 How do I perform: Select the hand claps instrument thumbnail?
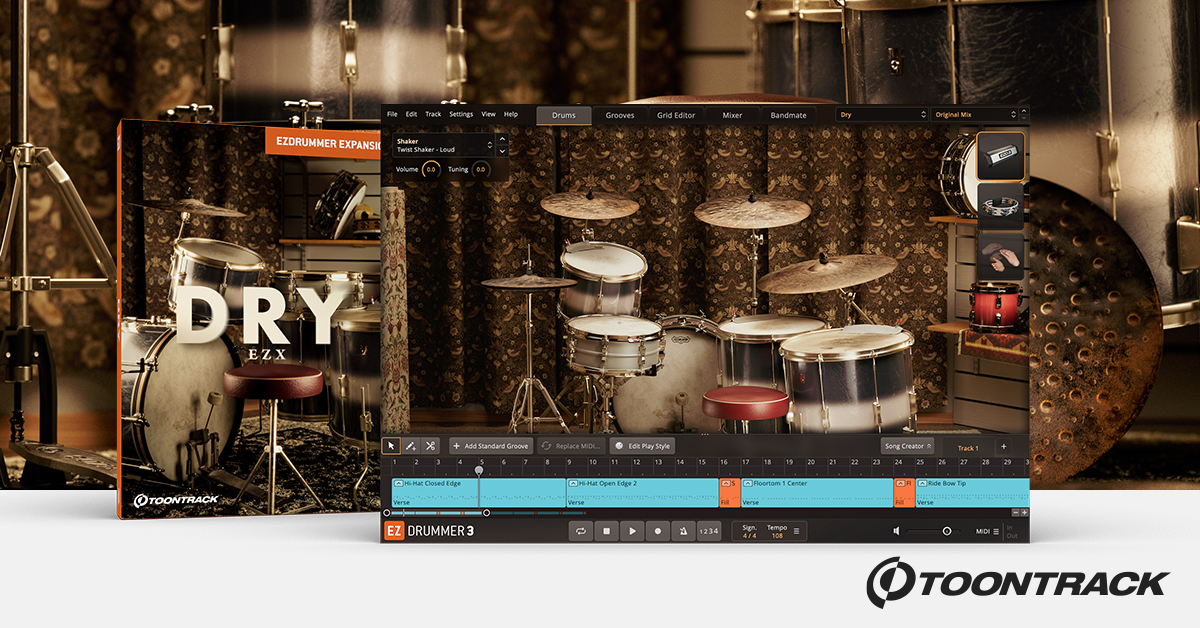pos(1000,255)
